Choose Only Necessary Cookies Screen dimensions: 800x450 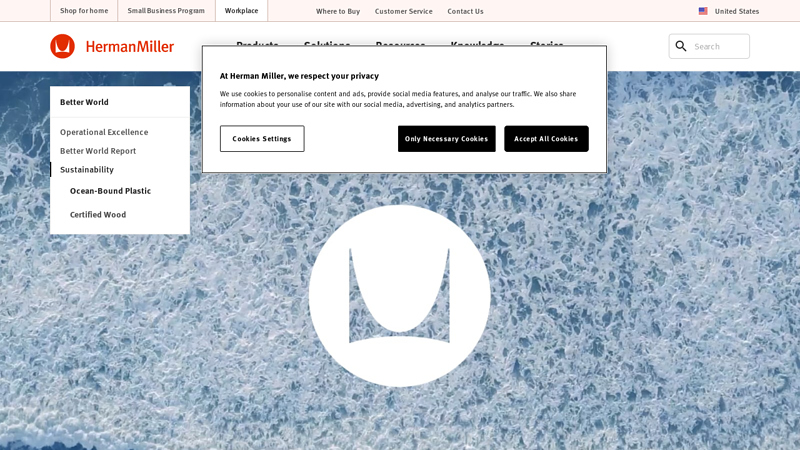(446, 139)
